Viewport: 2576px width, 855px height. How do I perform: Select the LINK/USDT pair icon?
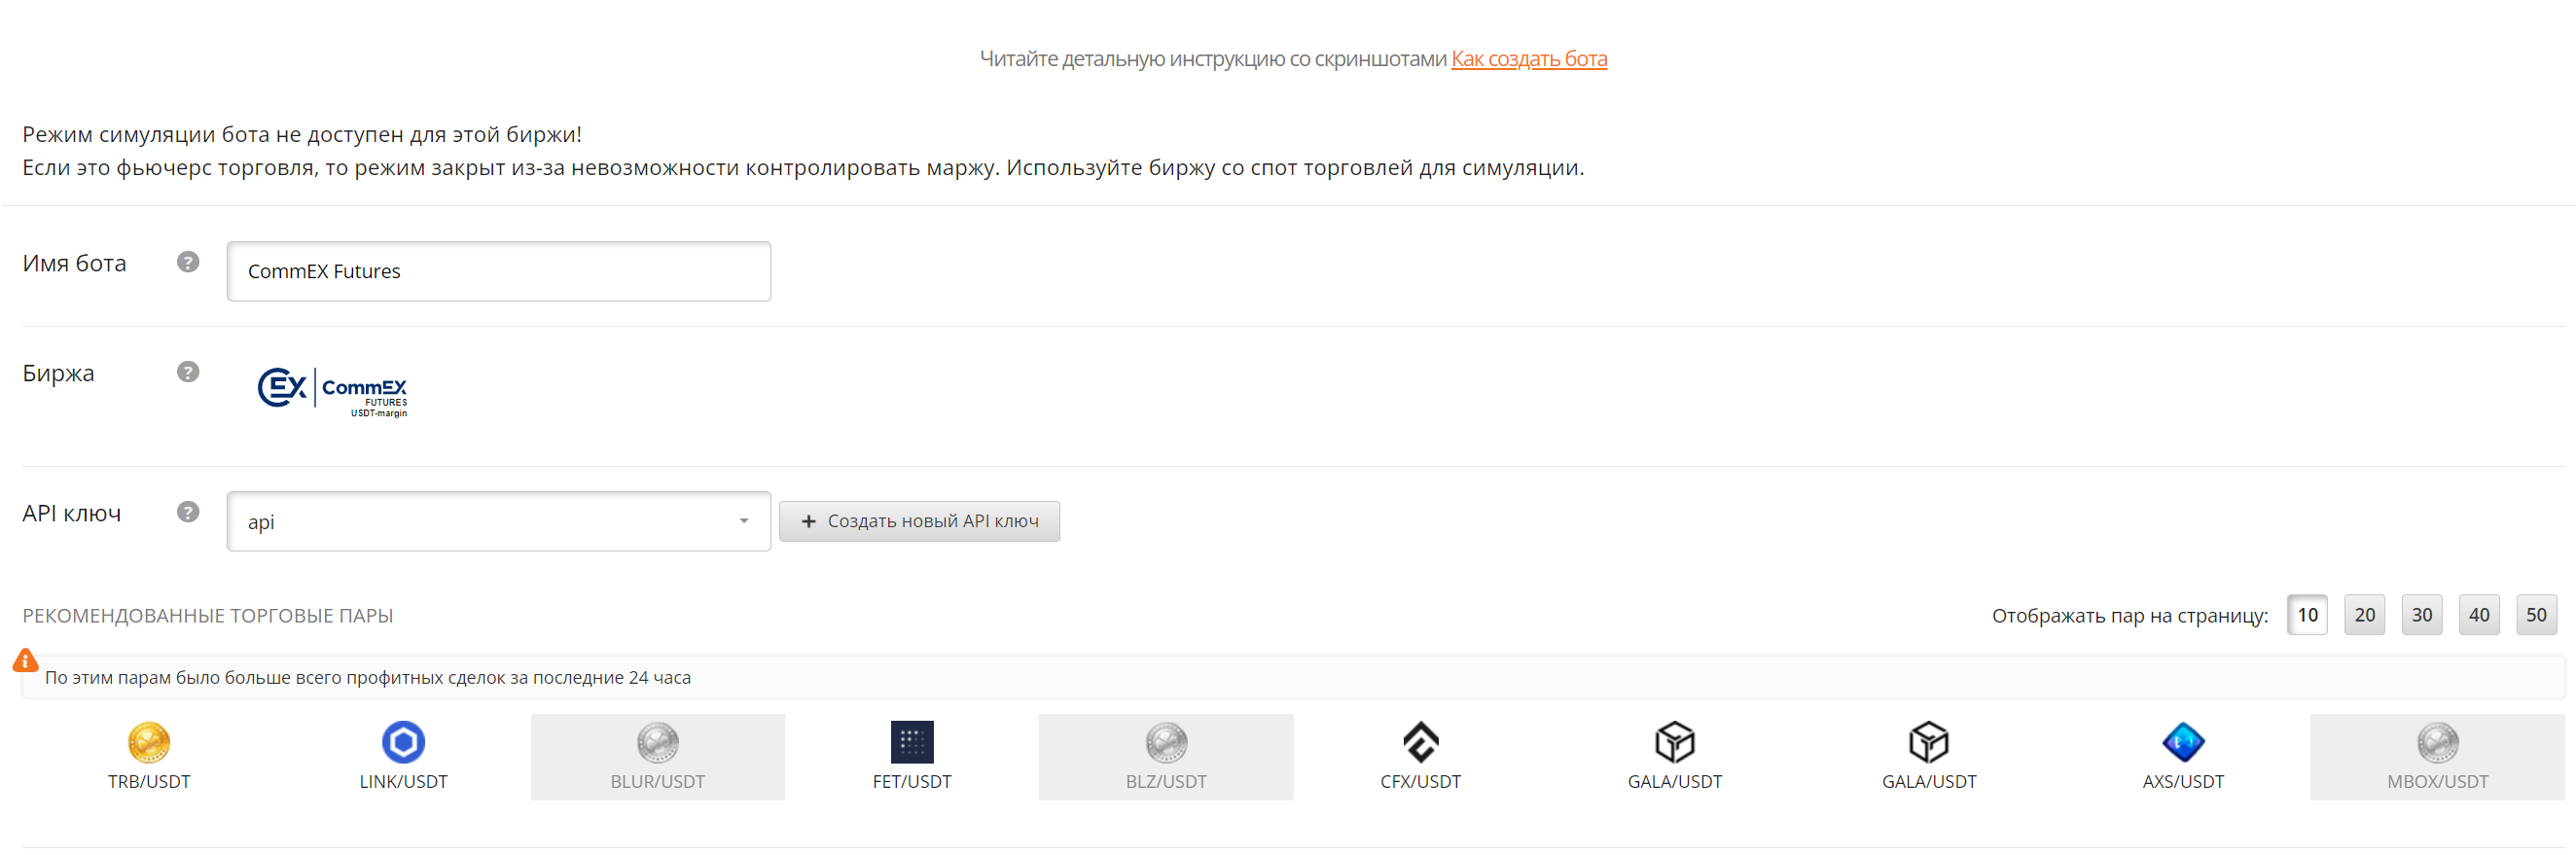click(x=403, y=742)
